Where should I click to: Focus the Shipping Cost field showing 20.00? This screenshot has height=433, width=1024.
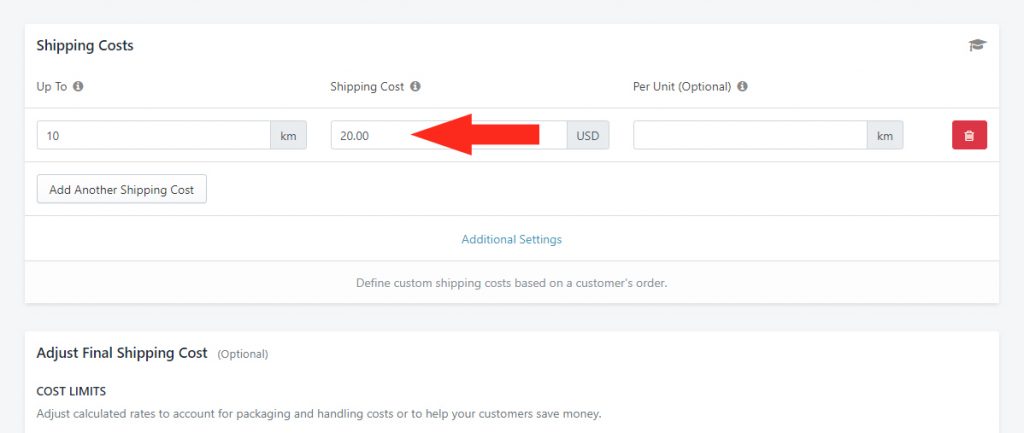449,135
